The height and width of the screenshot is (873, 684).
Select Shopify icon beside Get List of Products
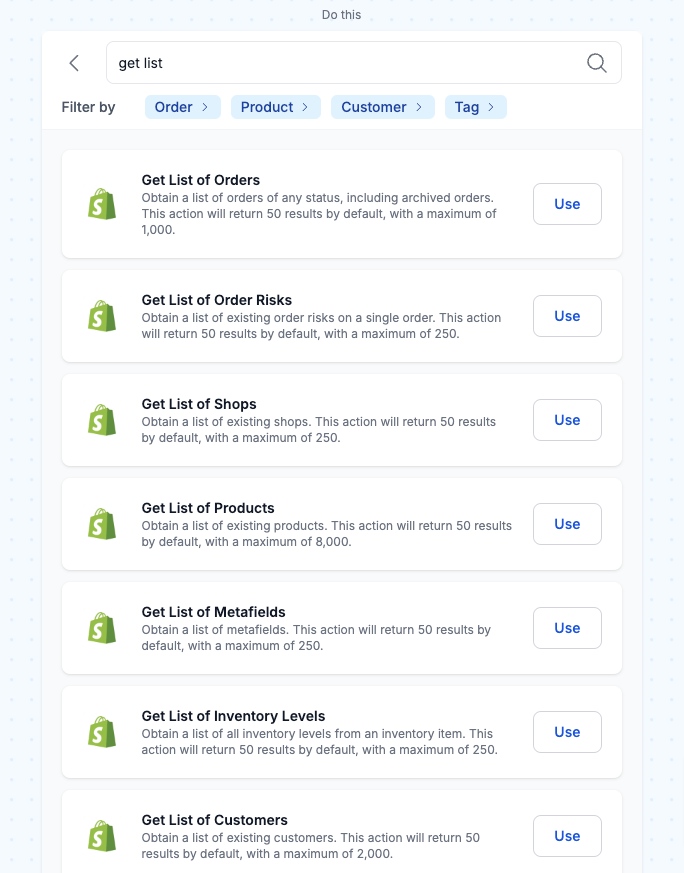(x=102, y=524)
